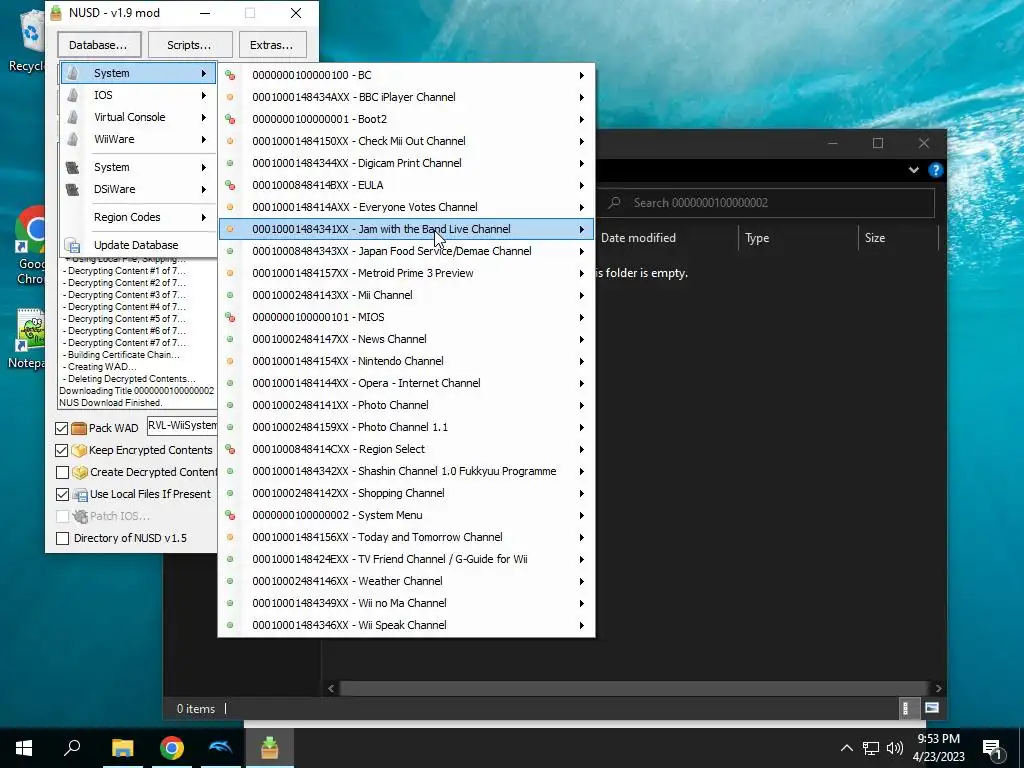This screenshot has height=768, width=1024.
Task: Select Japan Food Service/Demae Channel entry
Action: tap(406, 251)
